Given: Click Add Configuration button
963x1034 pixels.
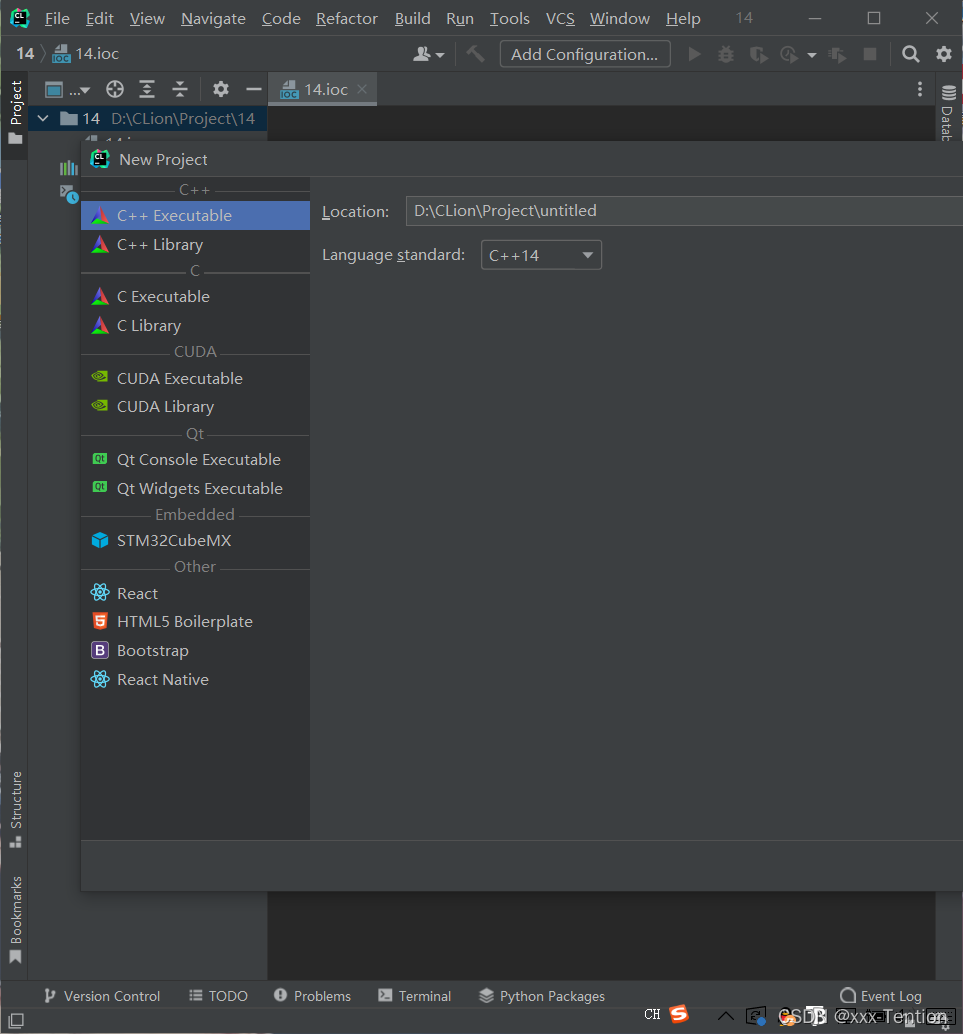Looking at the screenshot, I should pyautogui.click(x=584, y=54).
